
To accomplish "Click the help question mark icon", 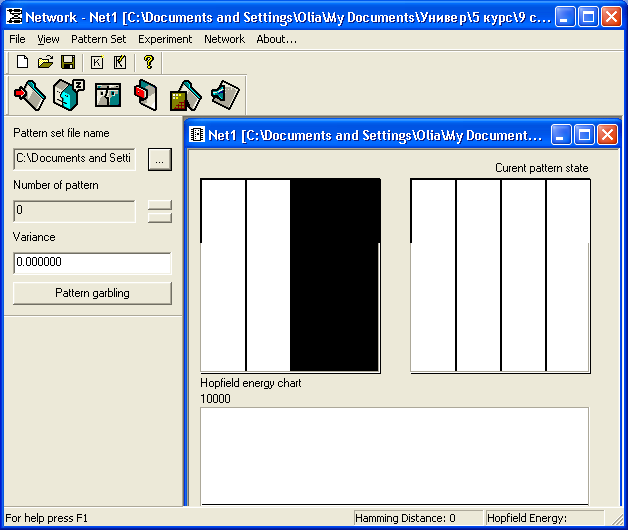I will click(148, 62).
